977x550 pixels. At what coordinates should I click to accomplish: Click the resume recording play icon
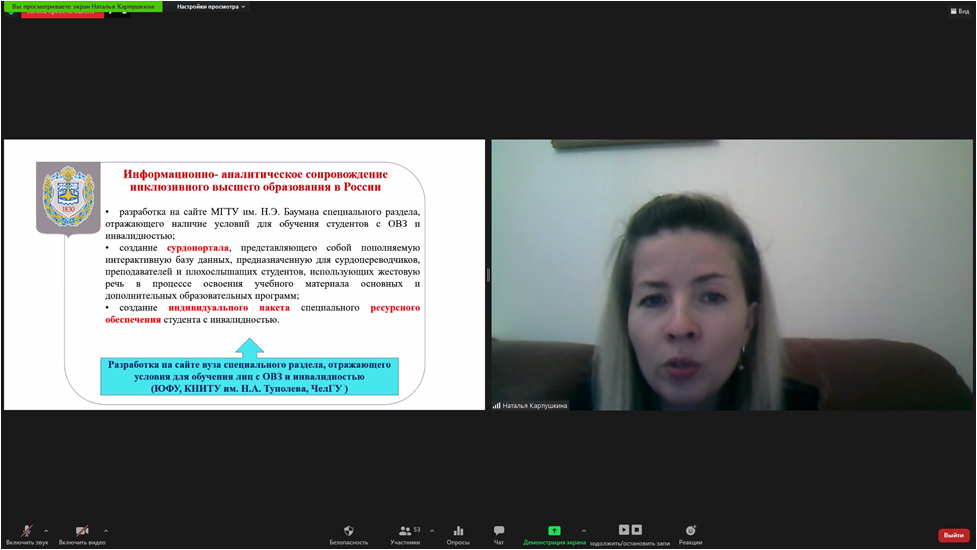click(624, 530)
